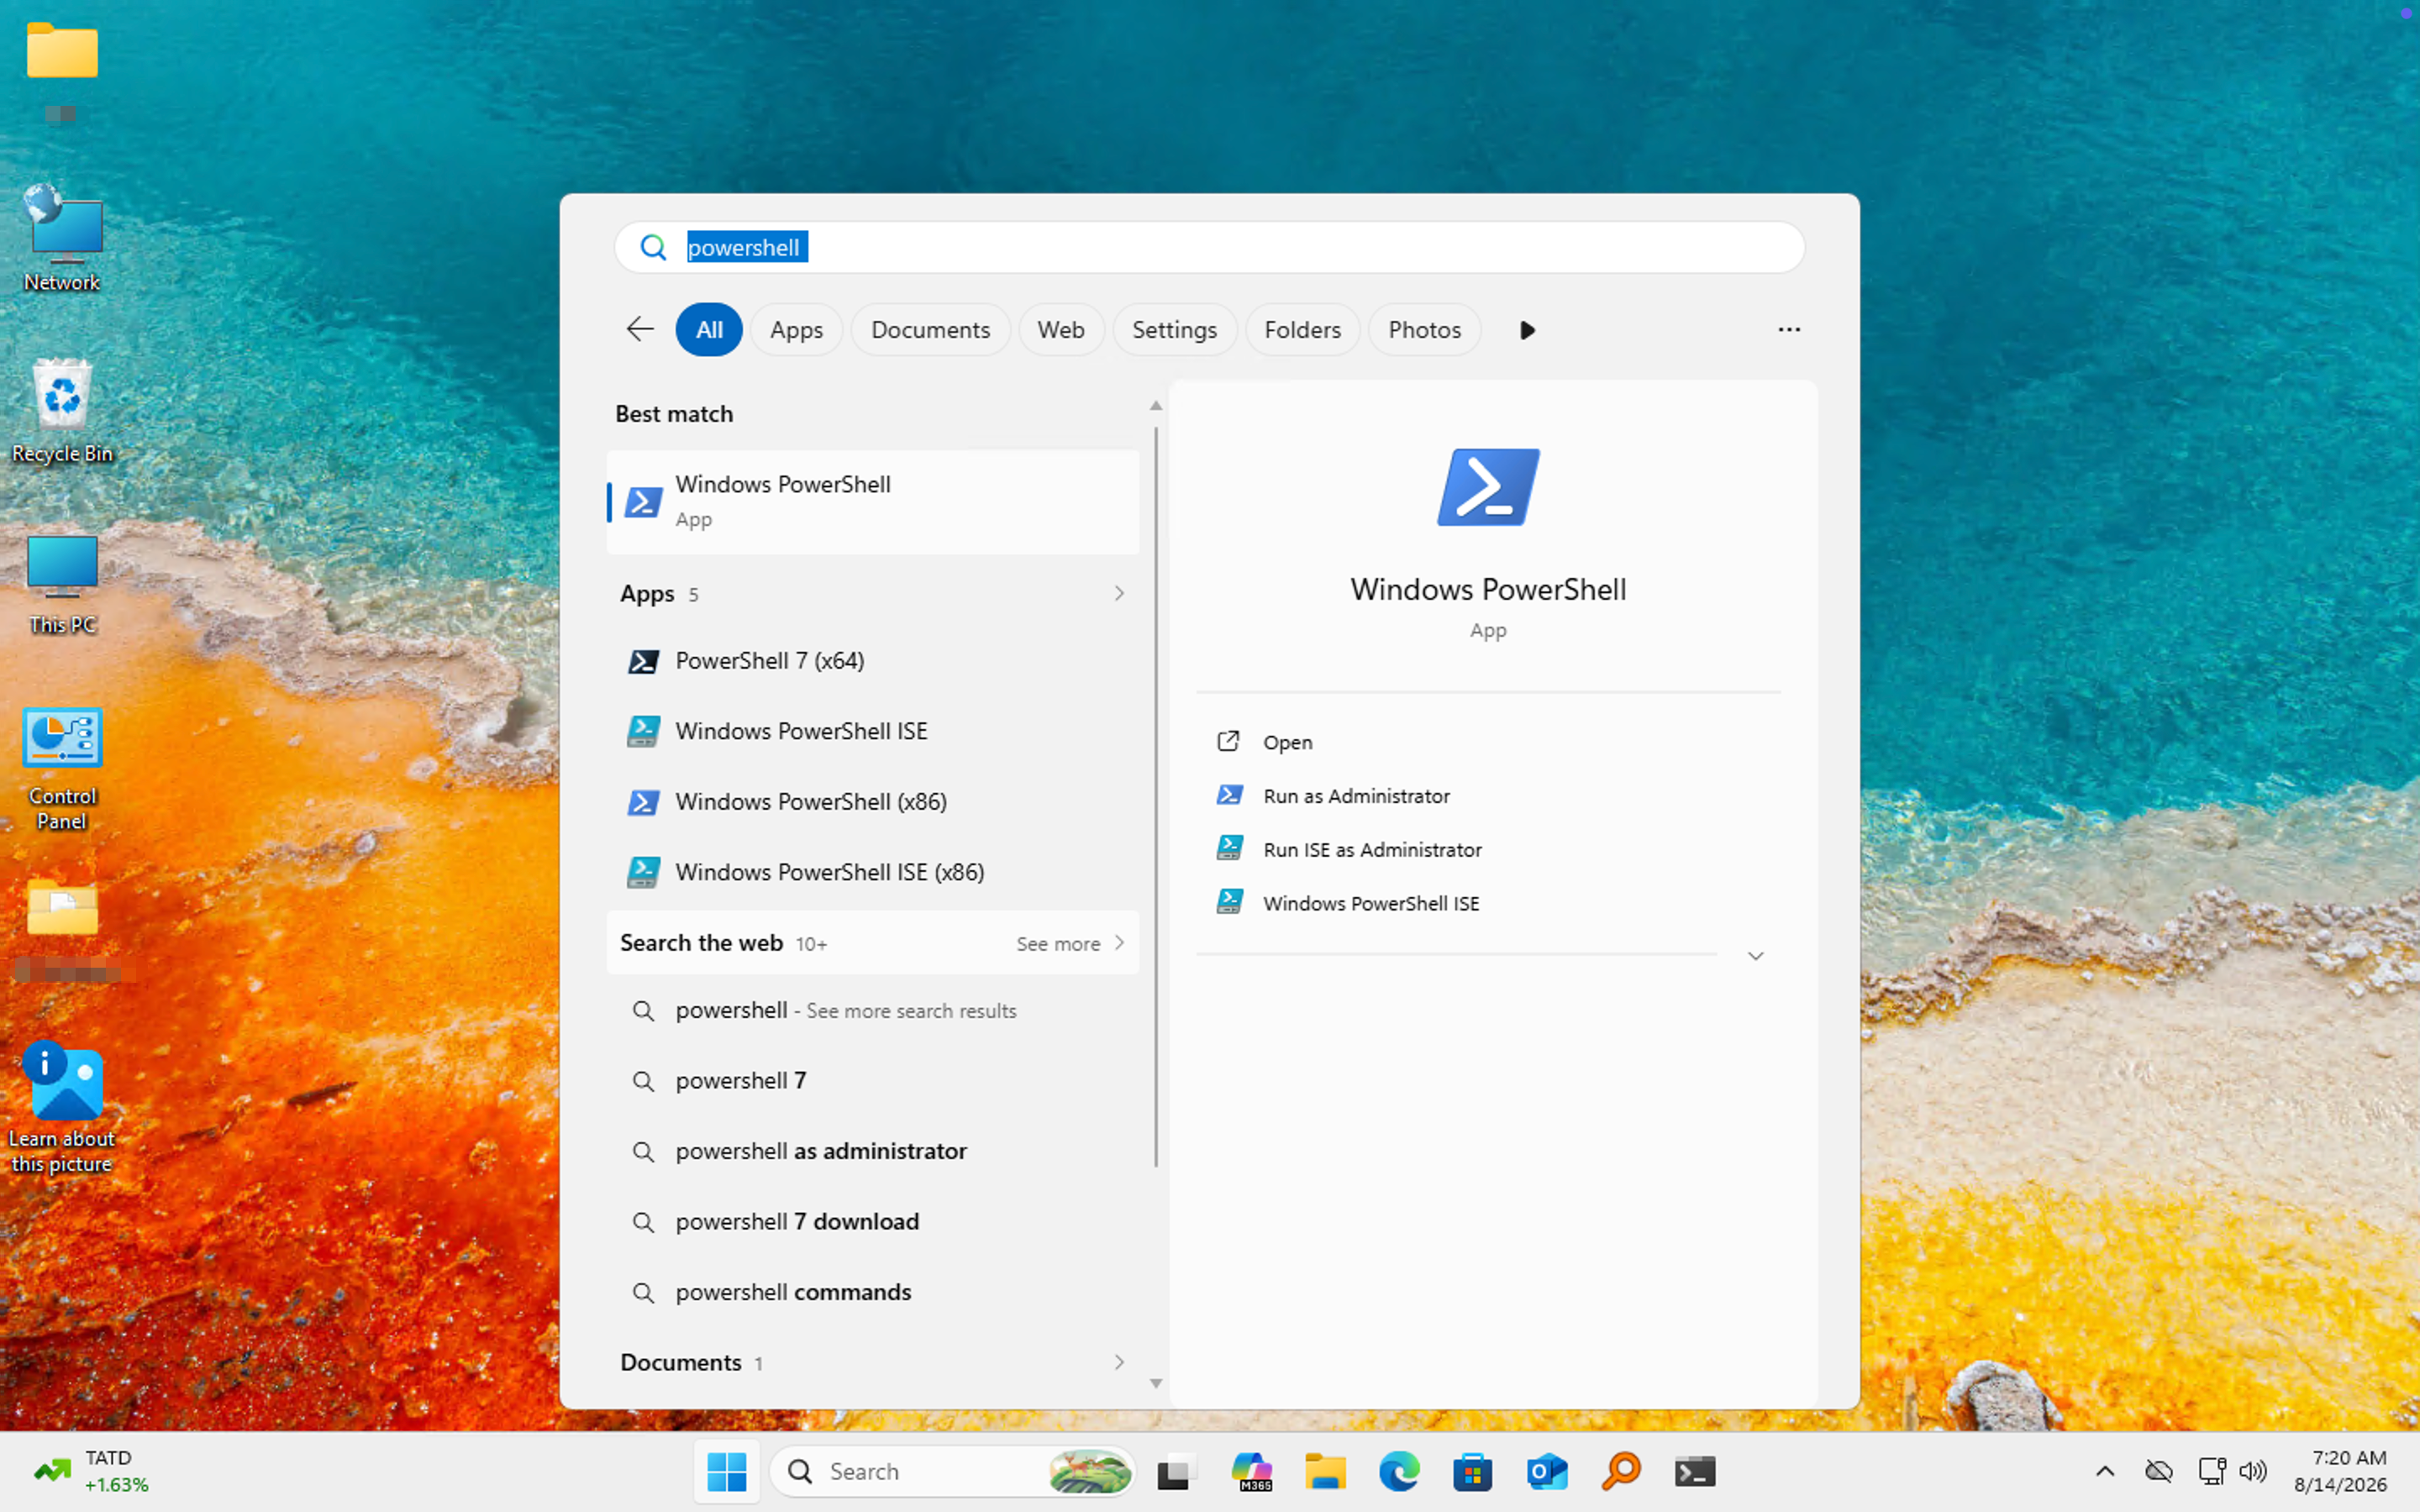Select web suggestion 'powershell 7'
The width and height of the screenshot is (2420, 1512).
(872, 1081)
